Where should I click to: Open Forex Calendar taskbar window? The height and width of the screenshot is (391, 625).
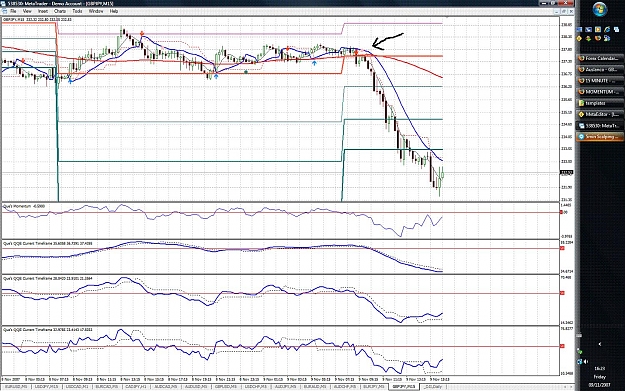[599, 58]
